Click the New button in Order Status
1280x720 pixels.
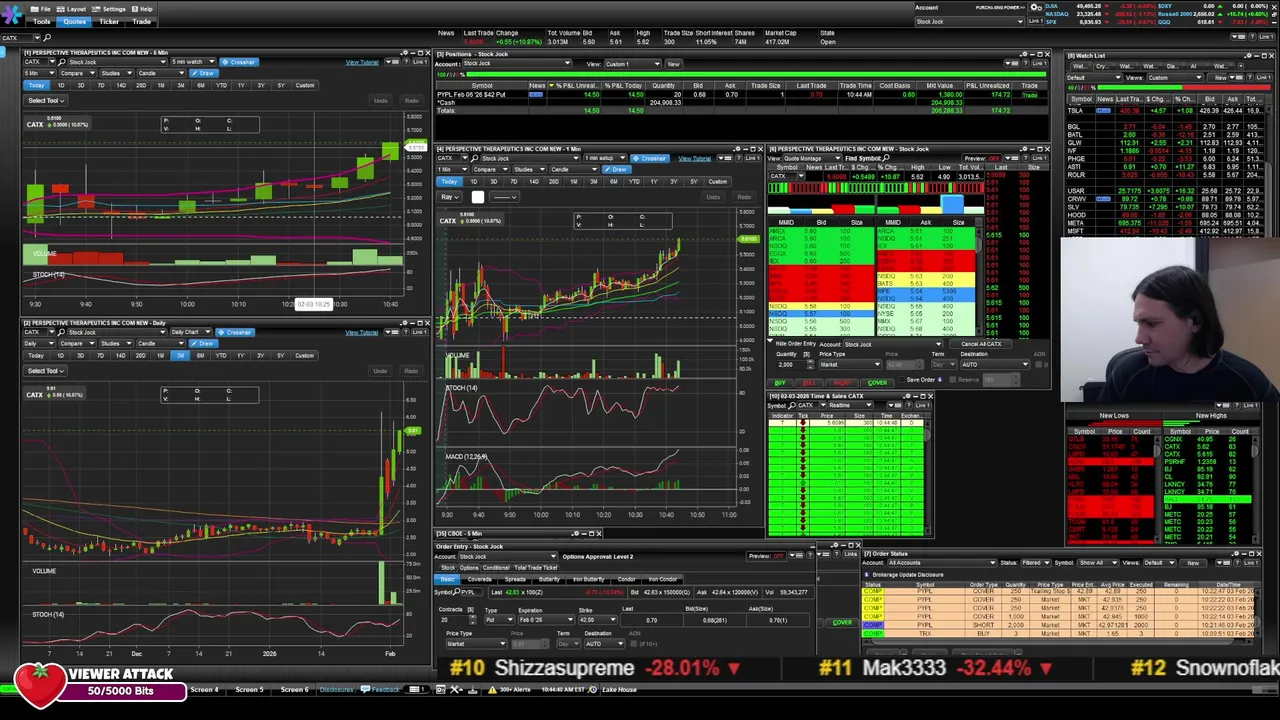click(1193, 562)
